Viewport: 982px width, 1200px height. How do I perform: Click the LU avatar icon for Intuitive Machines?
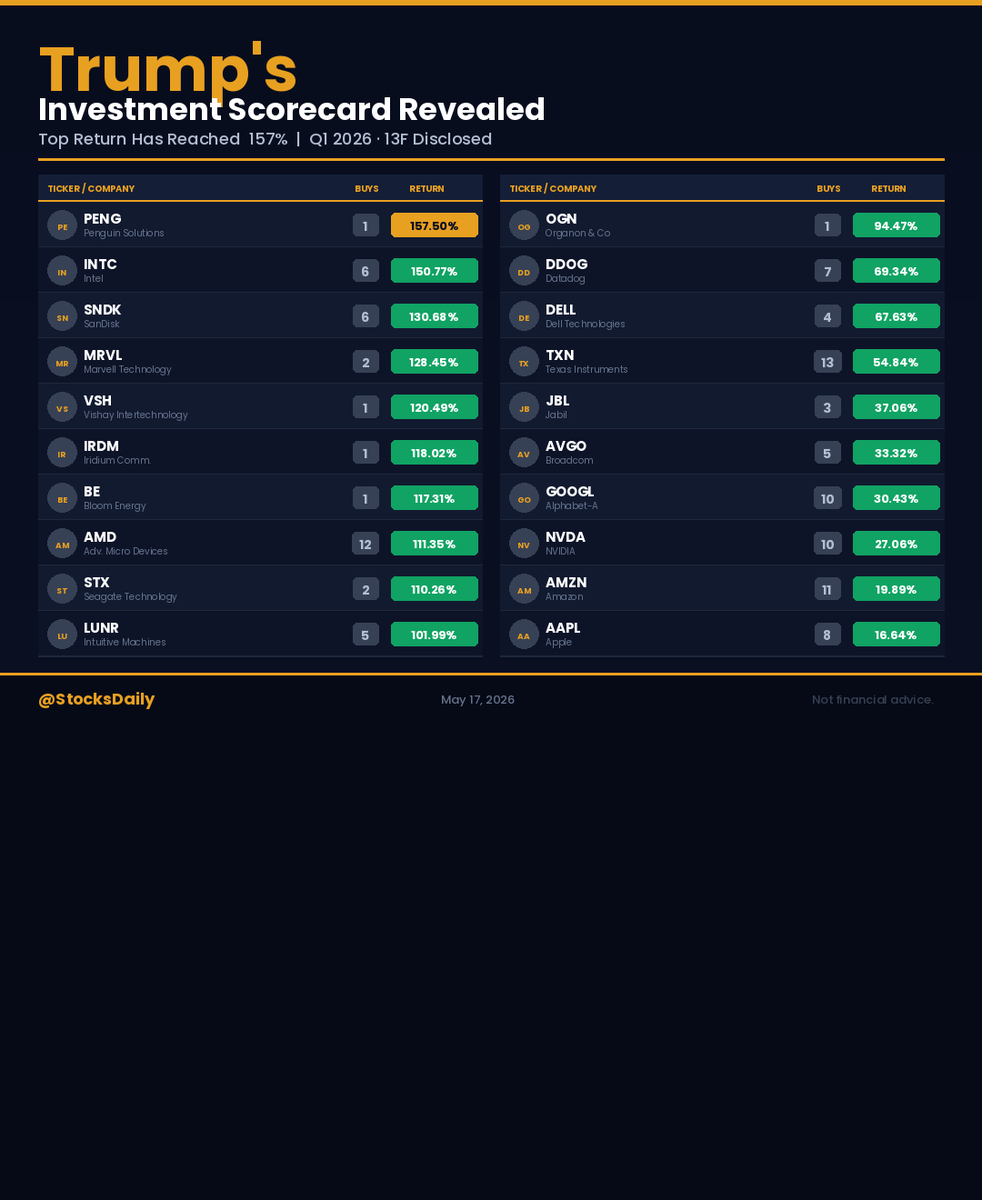point(62,635)
